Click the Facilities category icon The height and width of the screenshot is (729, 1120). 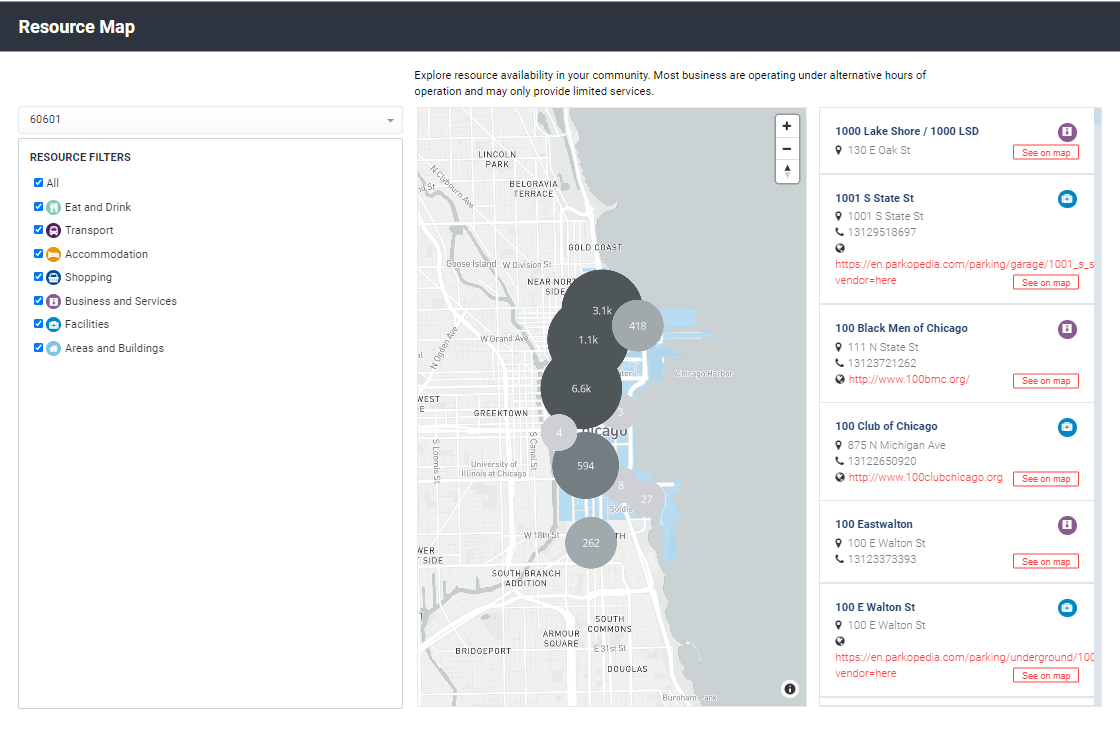coord(54,325)
